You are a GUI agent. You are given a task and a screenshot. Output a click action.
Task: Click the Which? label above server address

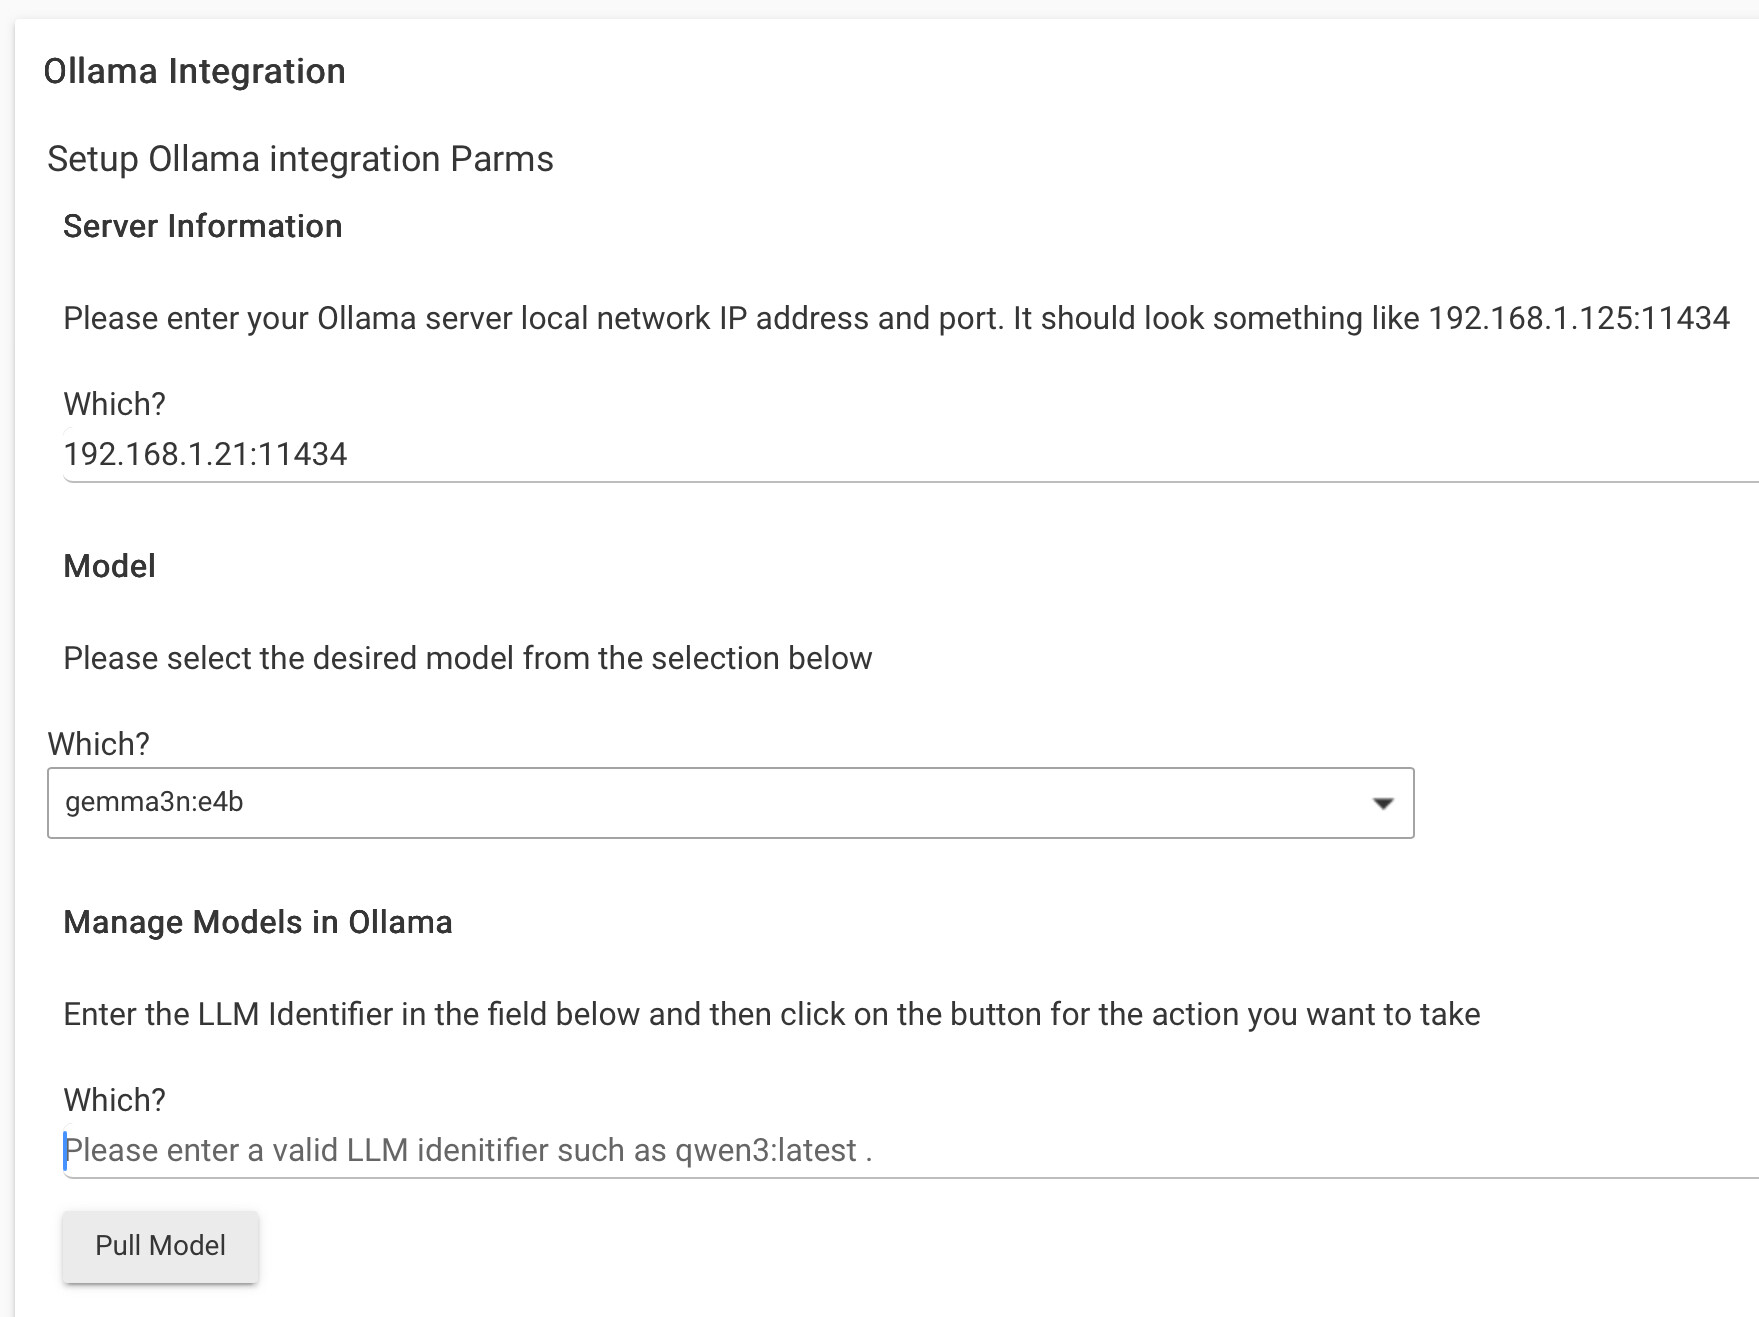[114, 405]
